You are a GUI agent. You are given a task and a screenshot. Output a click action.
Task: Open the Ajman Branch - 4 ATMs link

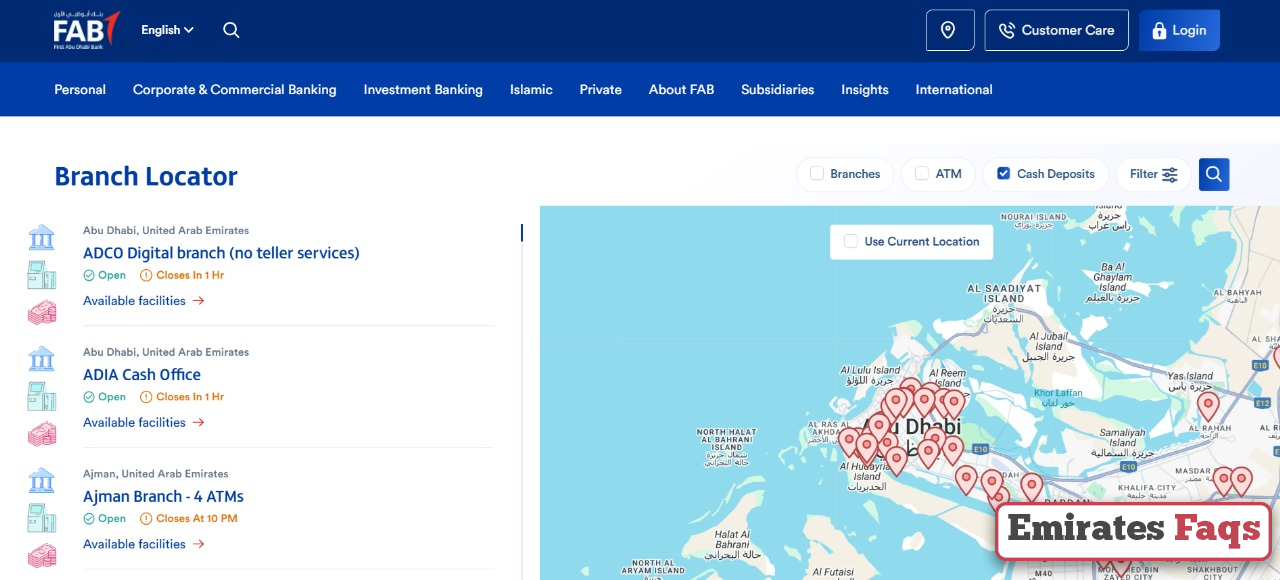point(163,496)
